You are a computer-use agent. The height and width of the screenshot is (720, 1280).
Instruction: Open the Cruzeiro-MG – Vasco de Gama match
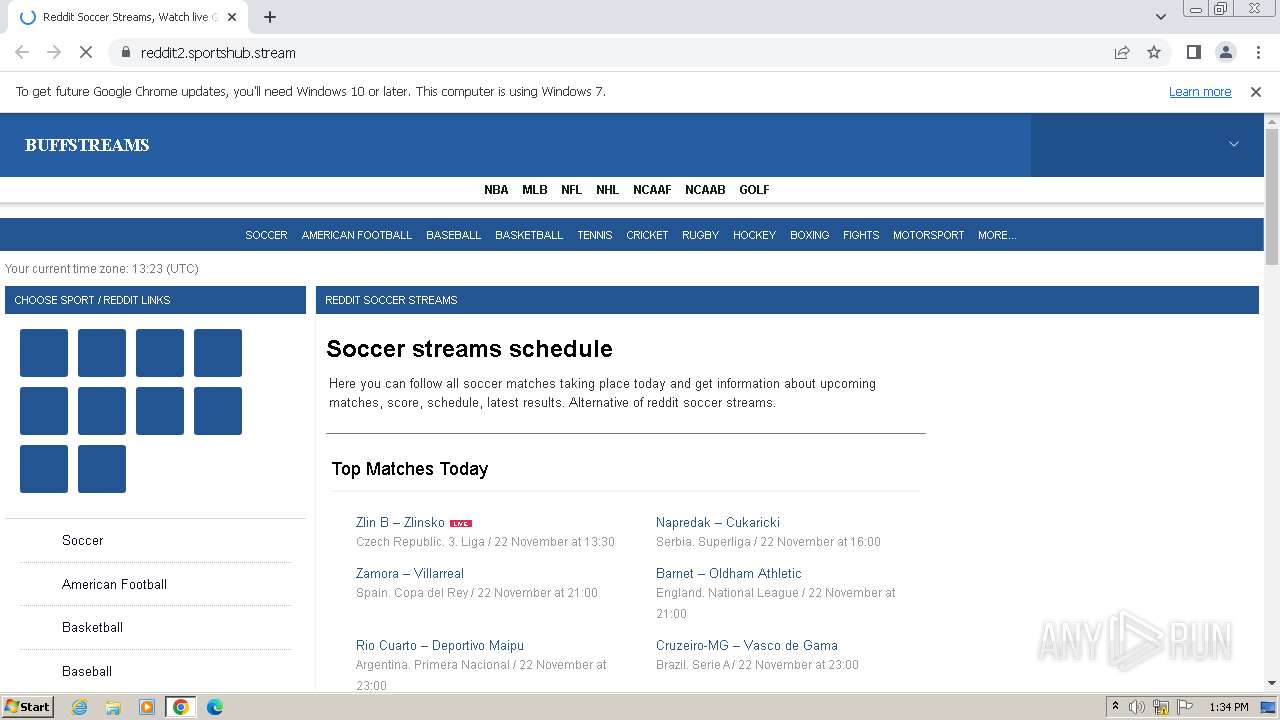747,645
